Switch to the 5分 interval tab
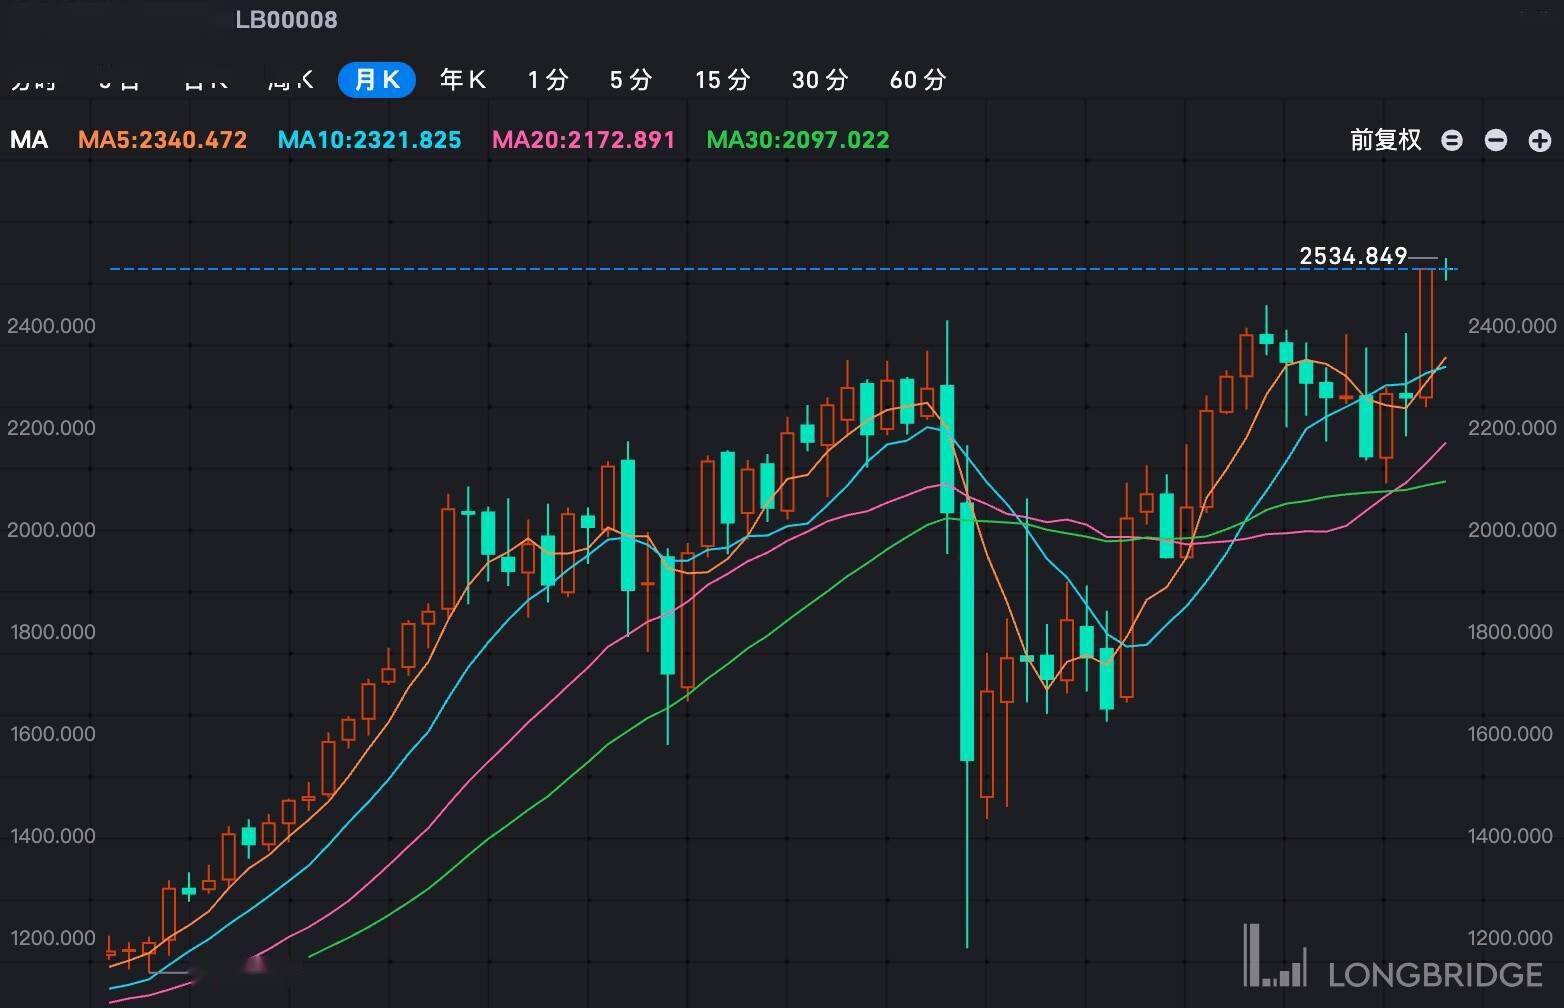Screen dimensions: 1564x1008 [x=631, y=80]
